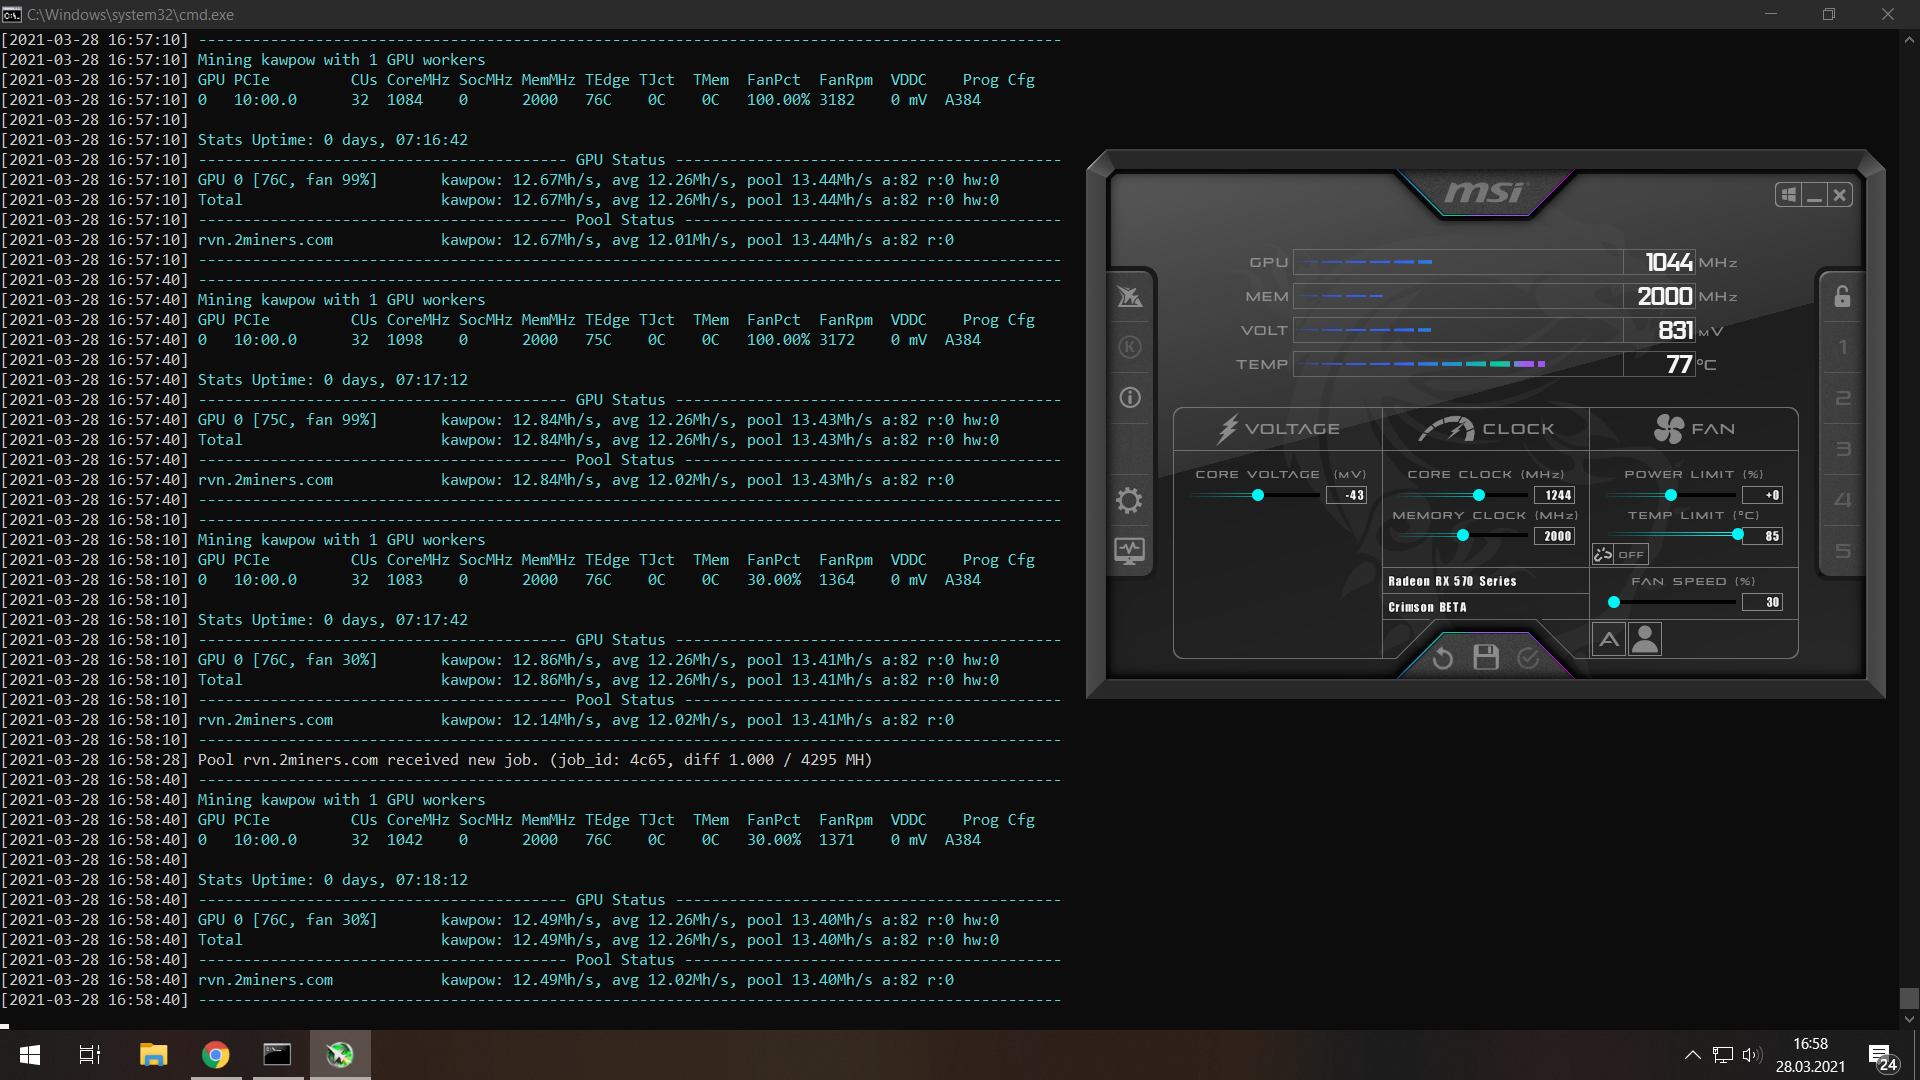Toggle start with Windows button in Afterburner

[1789, 195]
